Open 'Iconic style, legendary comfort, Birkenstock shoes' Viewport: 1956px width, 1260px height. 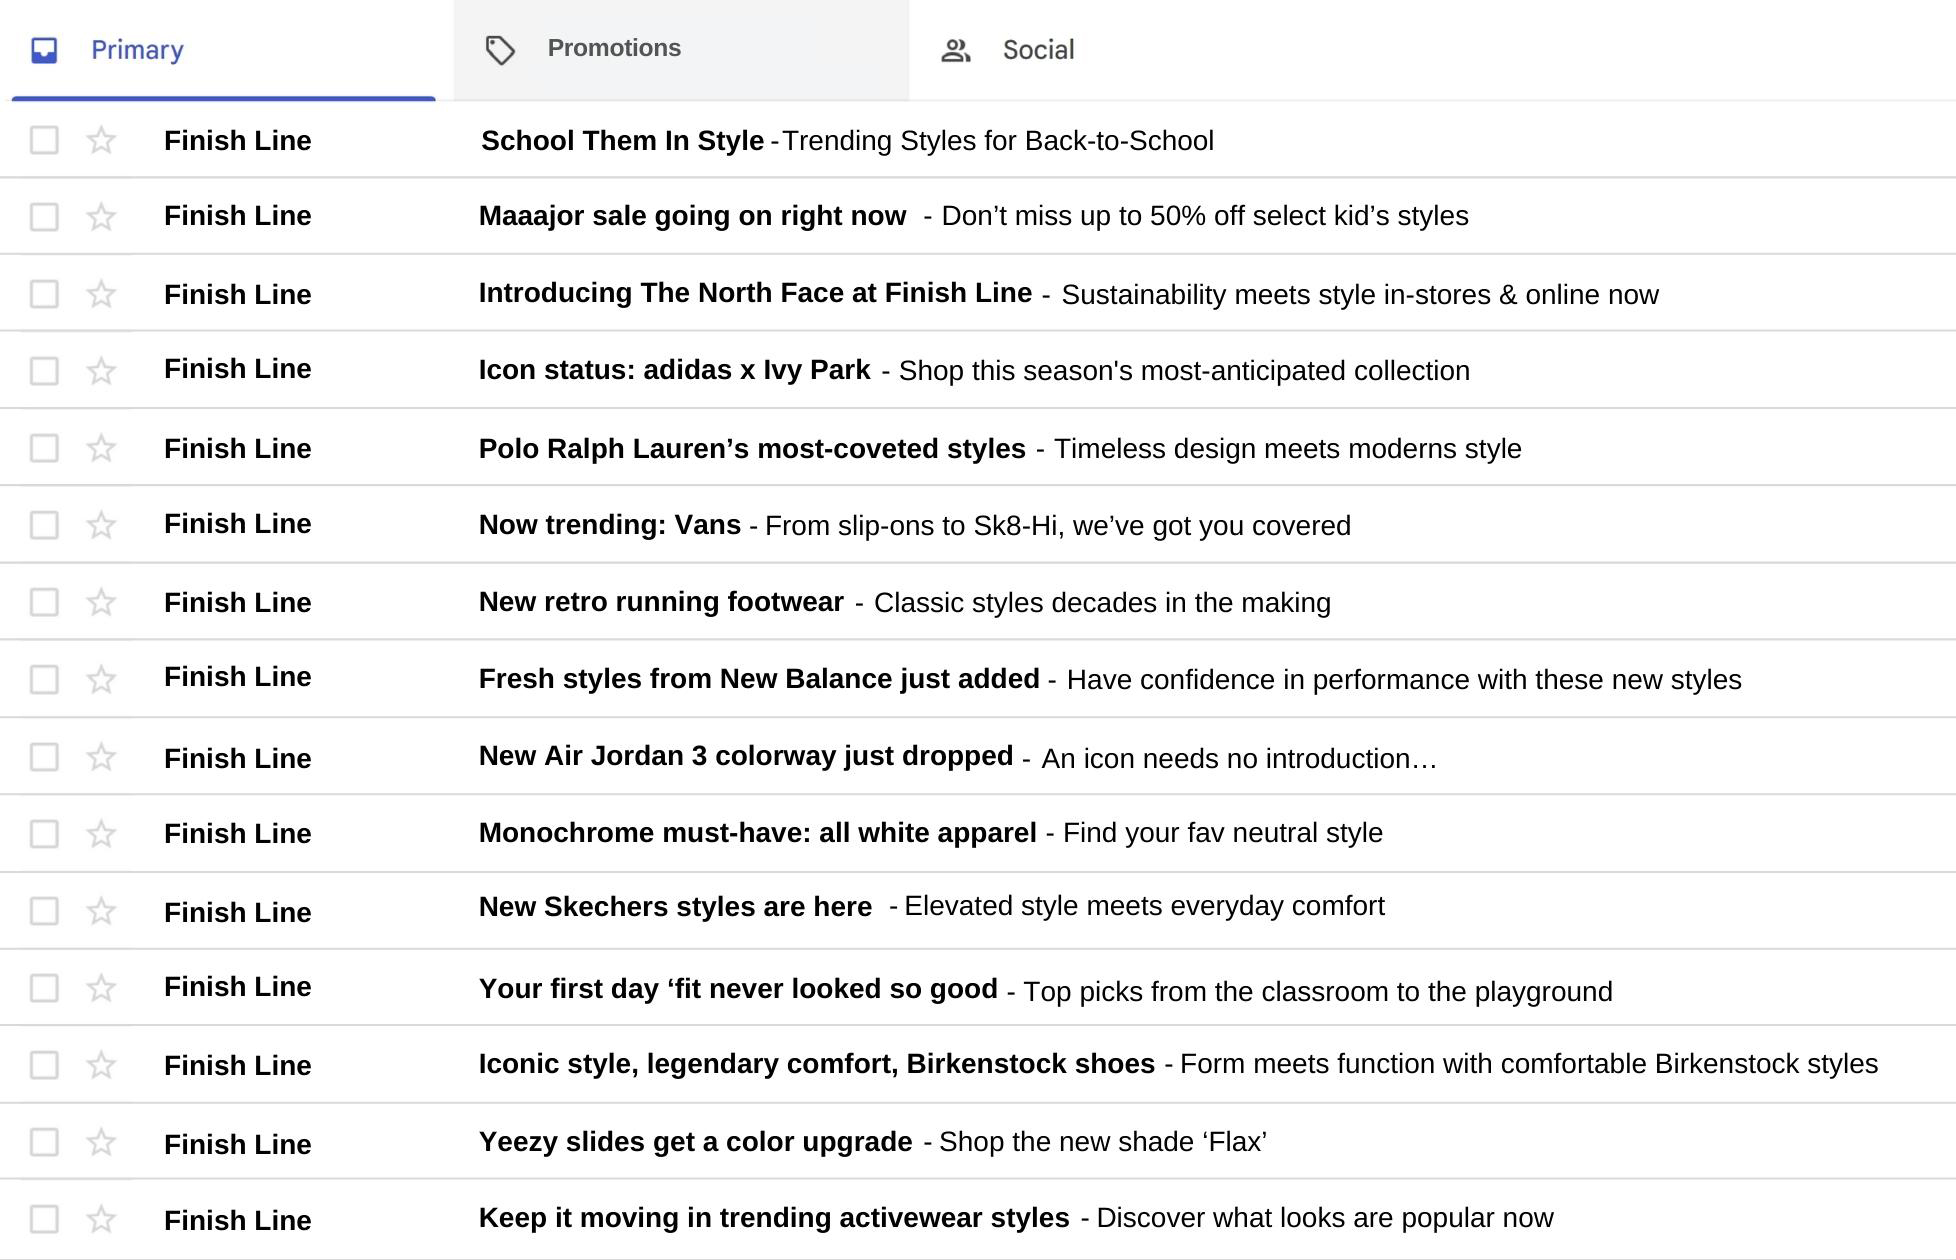click(817, 1064)
